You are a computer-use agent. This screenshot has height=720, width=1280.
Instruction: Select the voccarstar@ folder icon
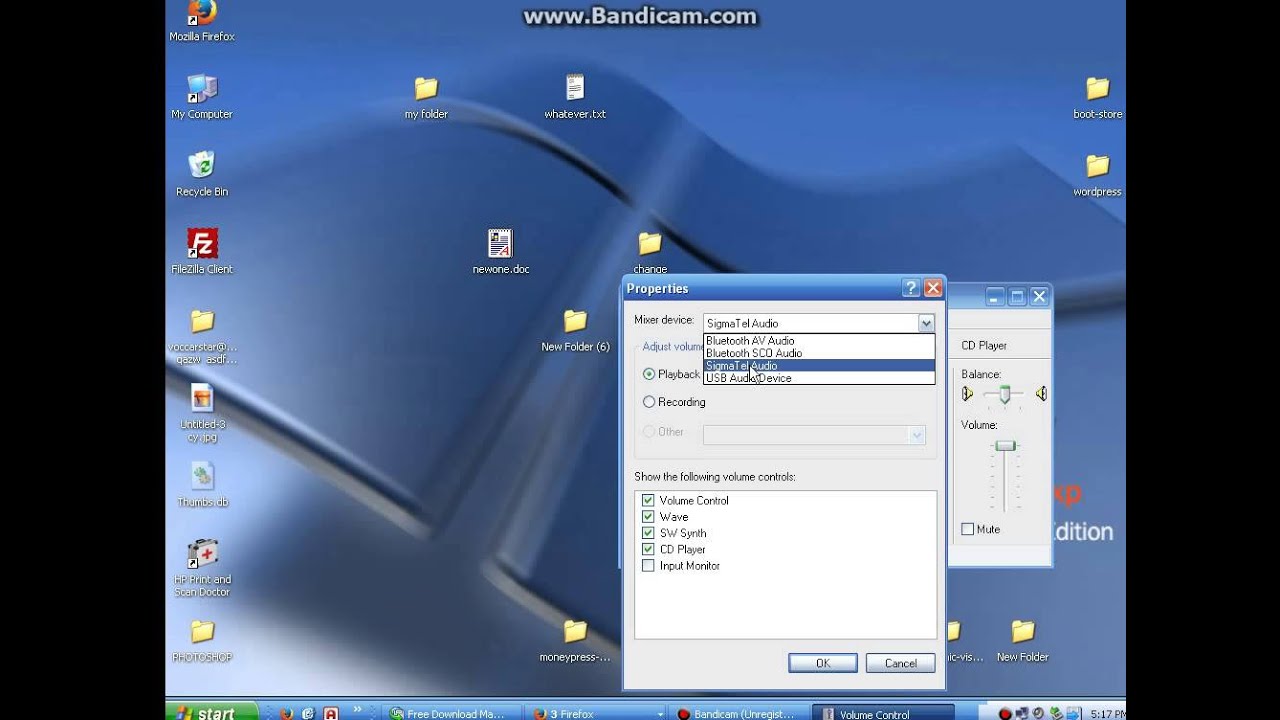pyautogui.click(x=202, y=336)
